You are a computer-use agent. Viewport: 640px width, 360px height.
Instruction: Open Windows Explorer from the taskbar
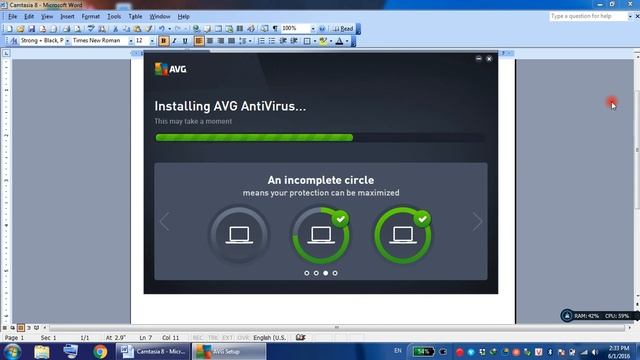[x=42, y=351]
